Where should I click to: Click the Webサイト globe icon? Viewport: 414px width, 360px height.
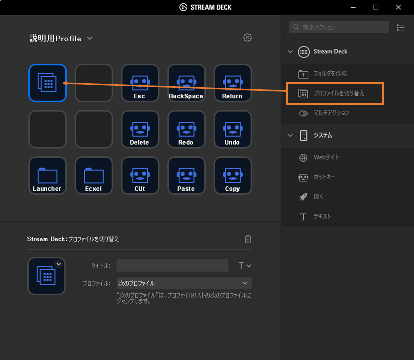(x=303, y=158)
